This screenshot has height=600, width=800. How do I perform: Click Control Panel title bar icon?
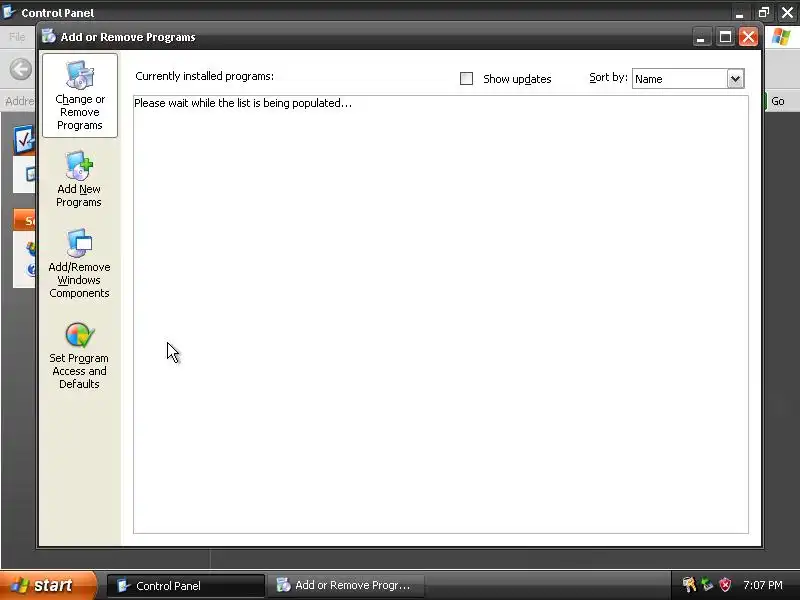9,11
